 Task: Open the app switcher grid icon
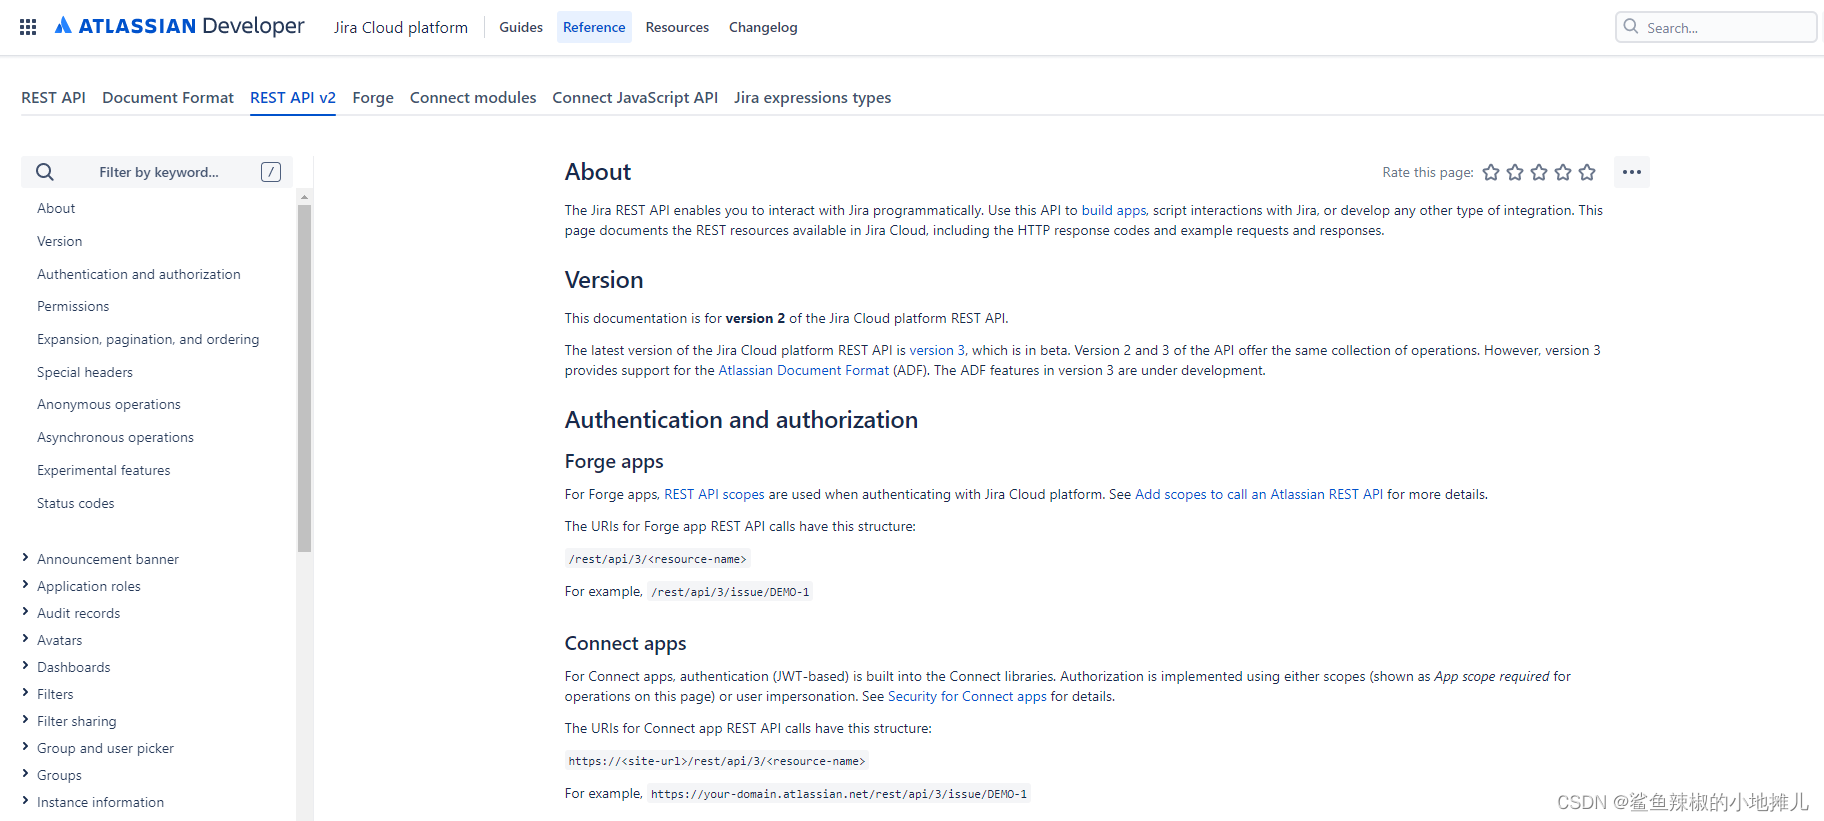tap(28, 27)
